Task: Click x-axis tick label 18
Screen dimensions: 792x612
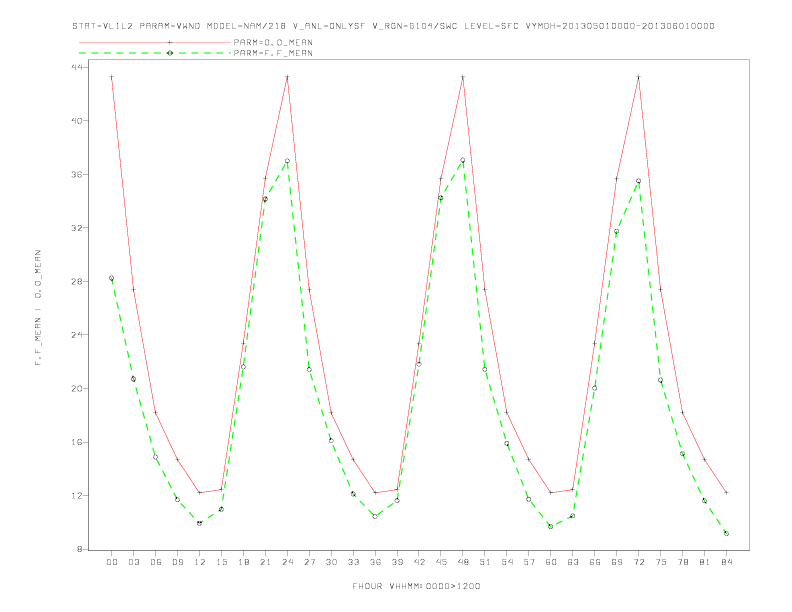Action: (243, 562)
